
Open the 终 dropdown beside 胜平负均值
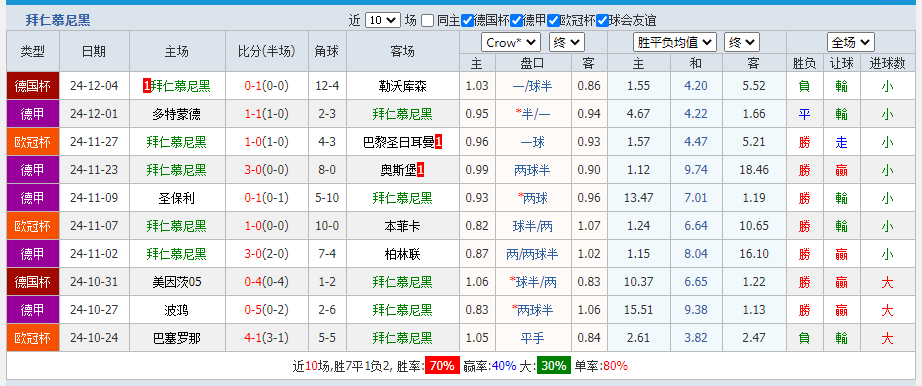point(742,42)
